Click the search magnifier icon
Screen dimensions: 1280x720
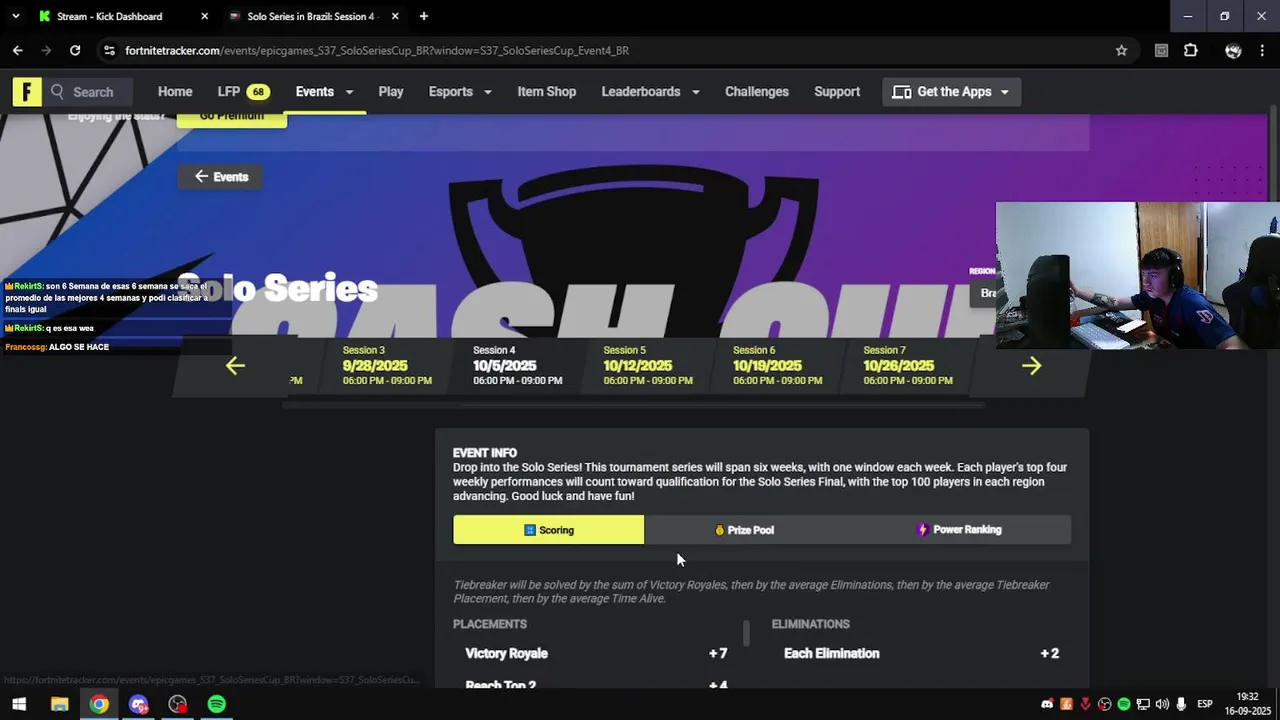57,92
